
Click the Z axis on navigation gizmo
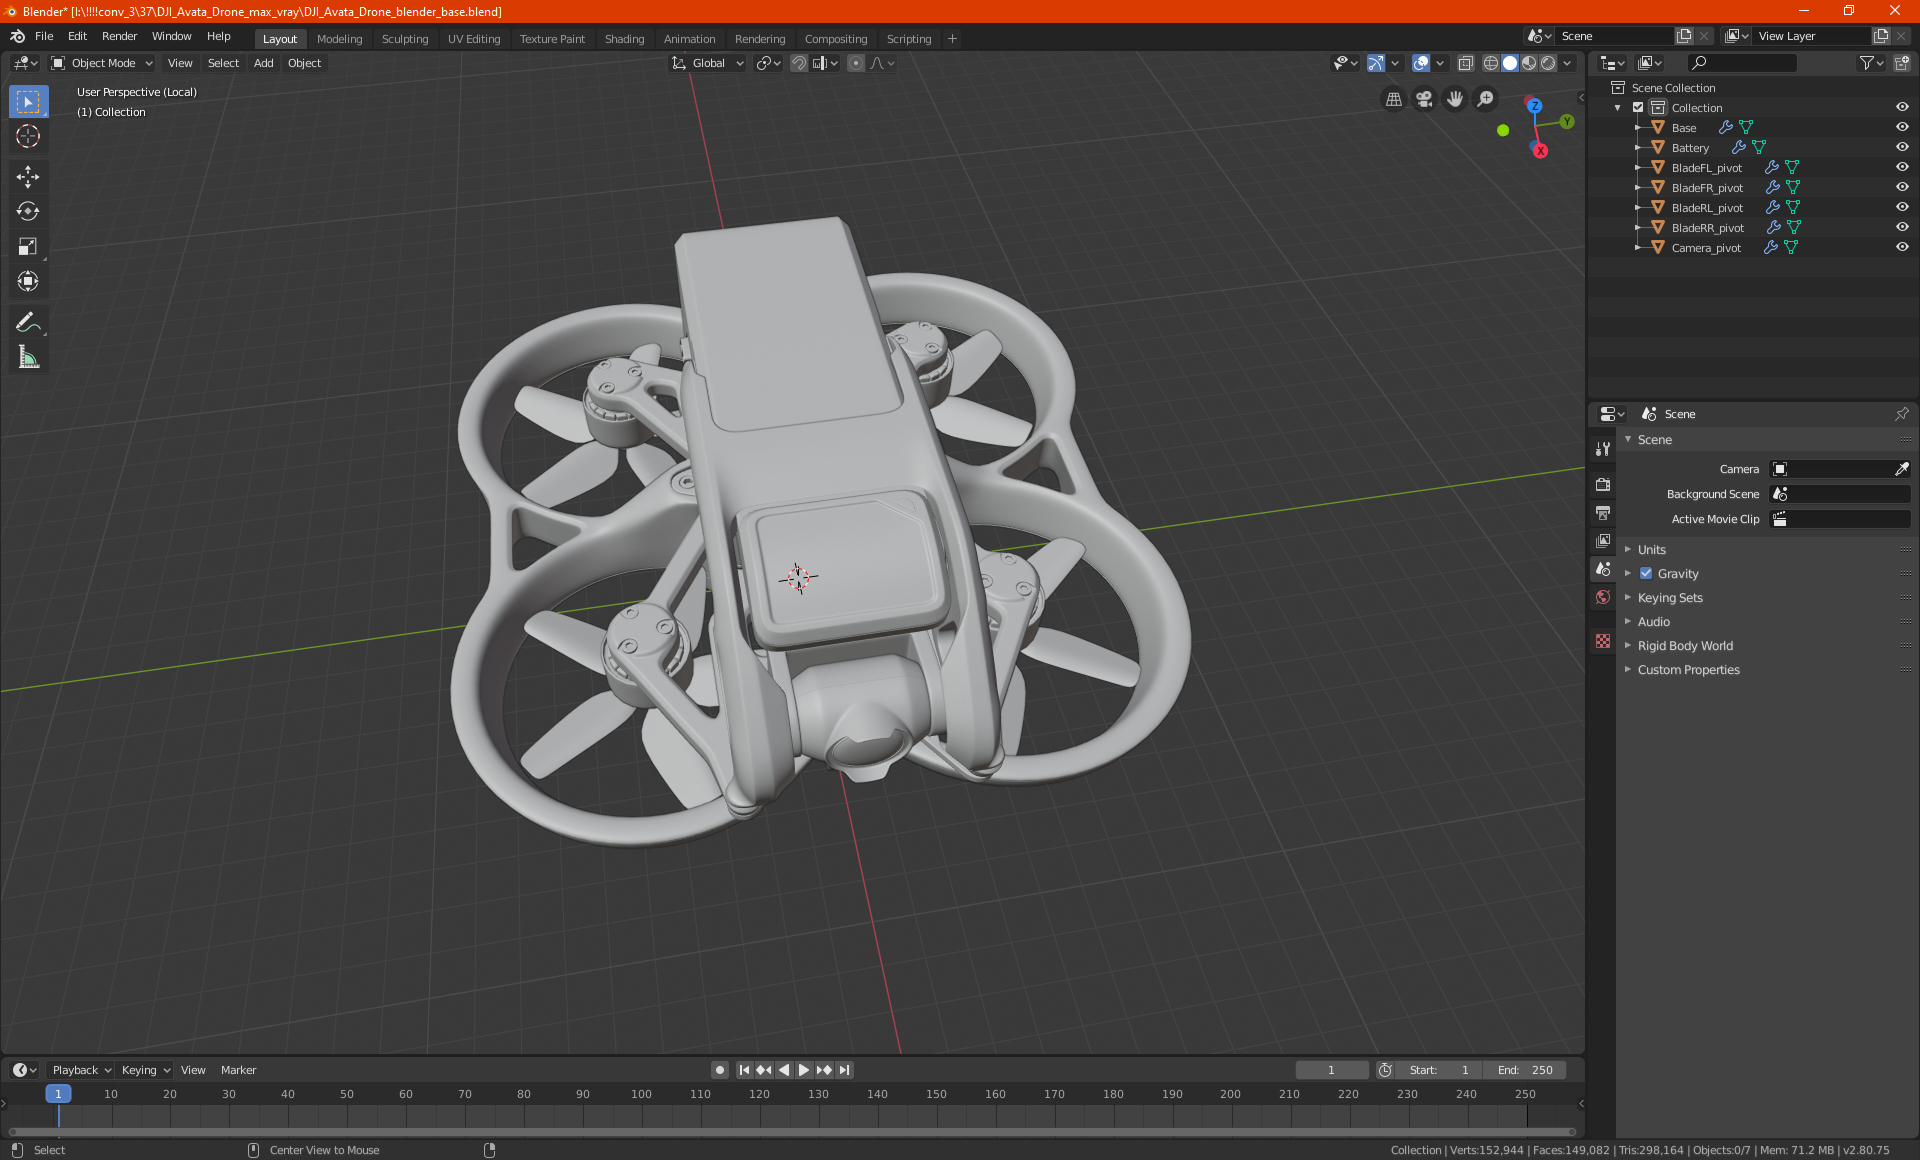click(x=1534, y=106)
